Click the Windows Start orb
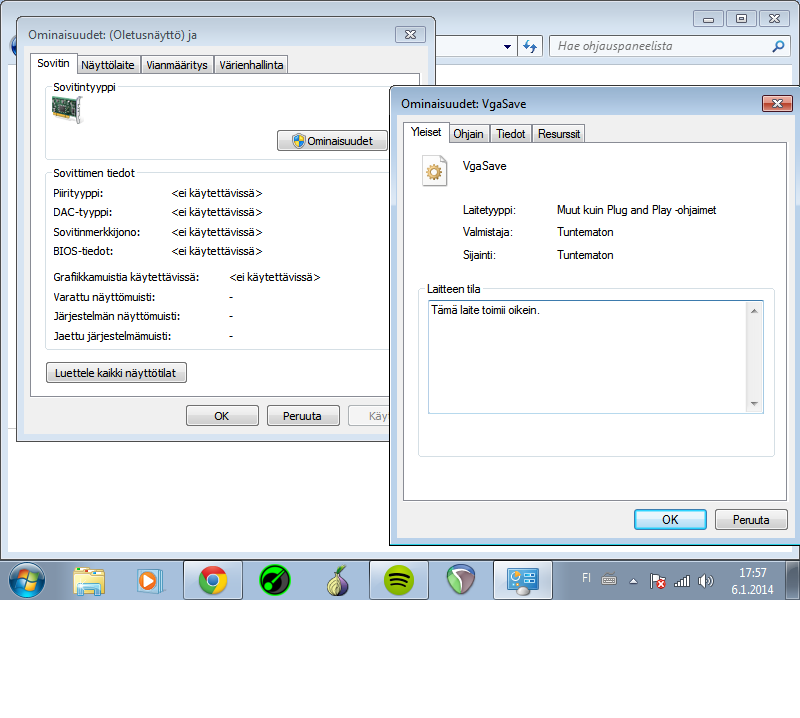 pyautogui.click(x=27, y=580)
